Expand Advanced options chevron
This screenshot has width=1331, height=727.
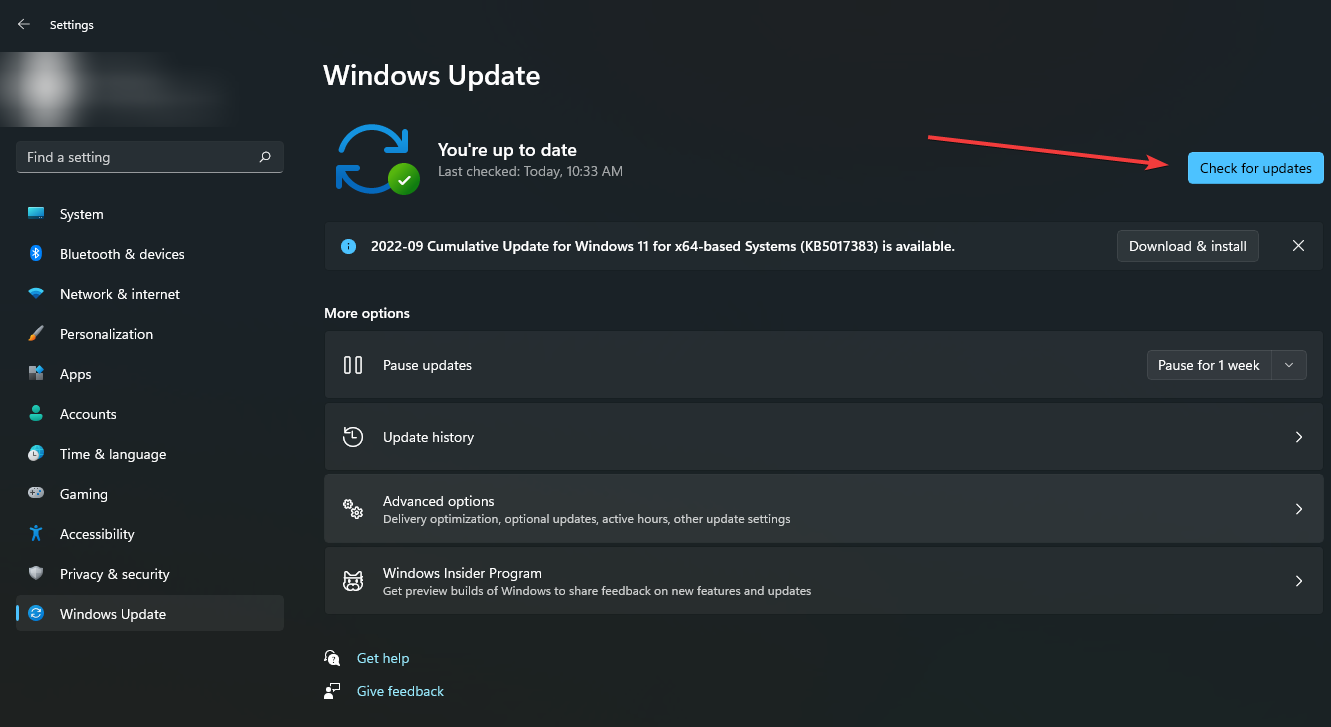[1299, 509]
